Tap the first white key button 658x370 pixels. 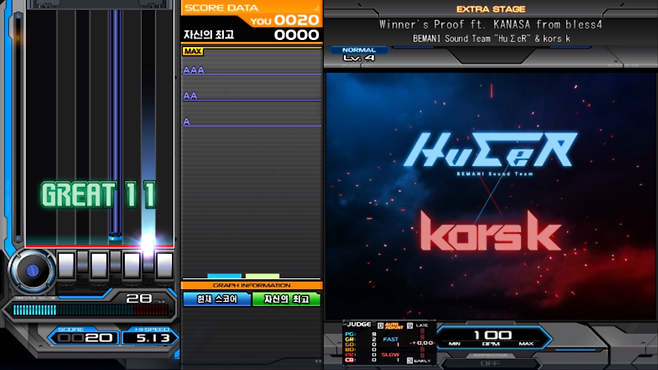[66, 265]
